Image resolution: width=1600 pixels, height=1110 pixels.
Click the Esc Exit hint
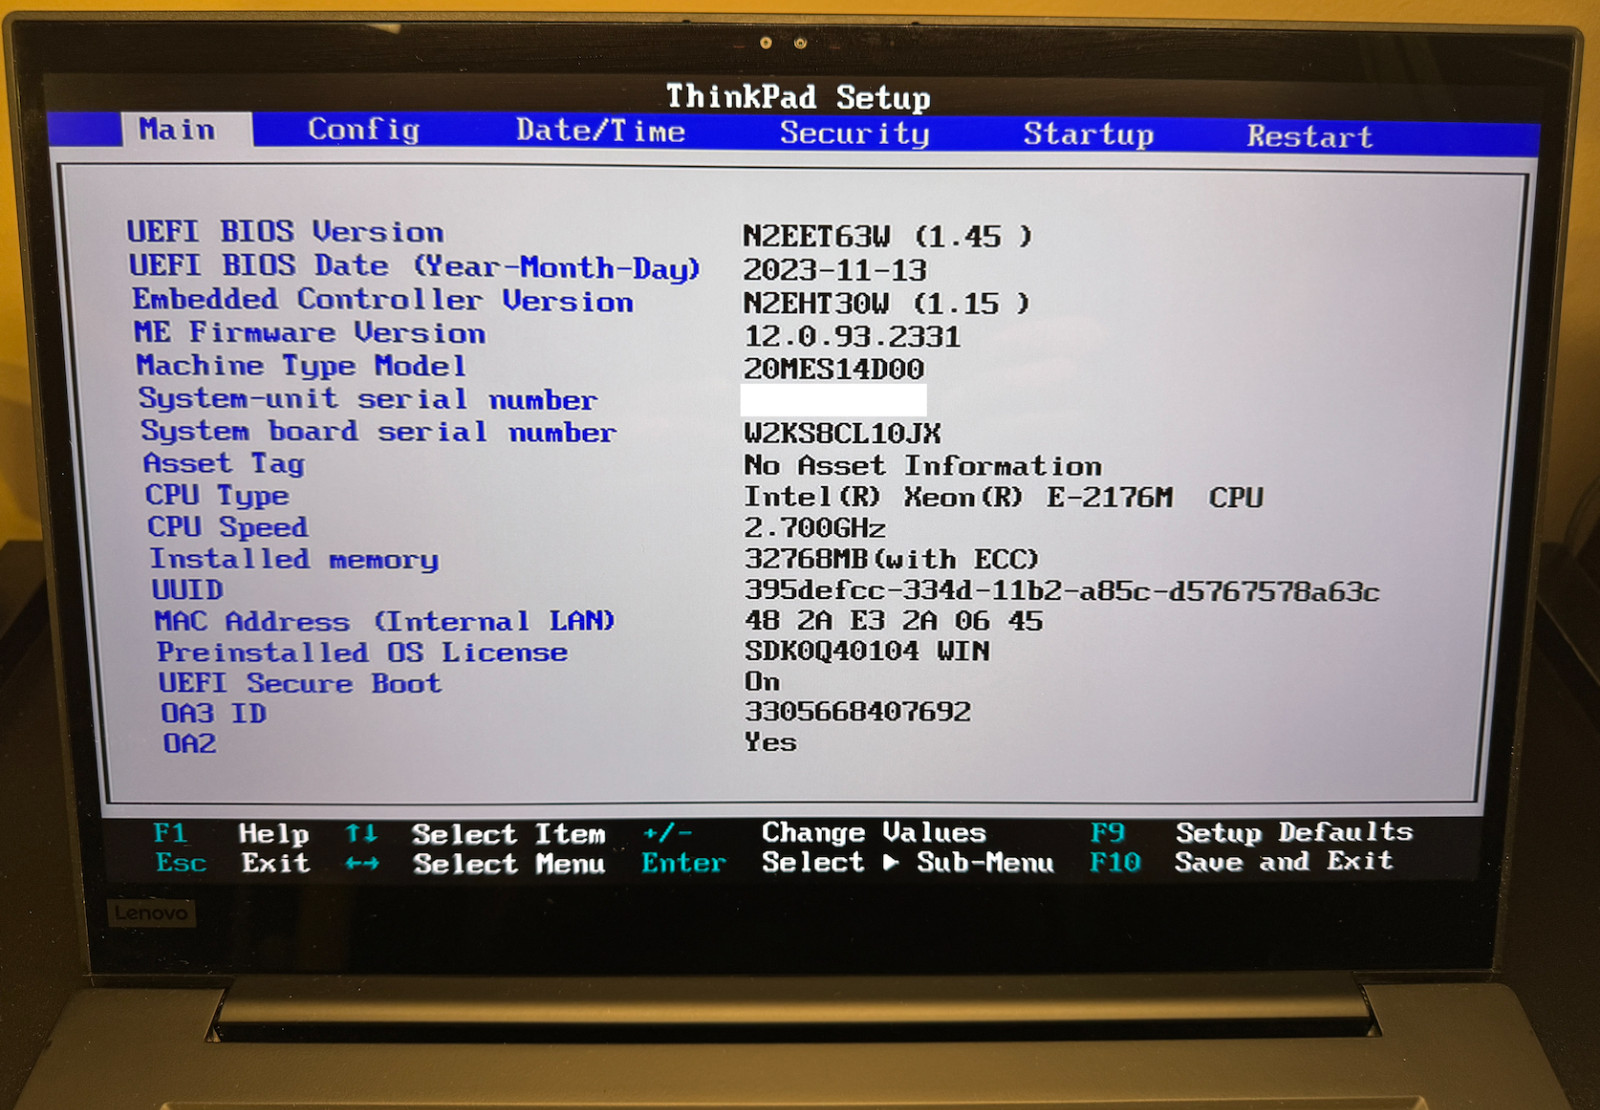(233, 862)
